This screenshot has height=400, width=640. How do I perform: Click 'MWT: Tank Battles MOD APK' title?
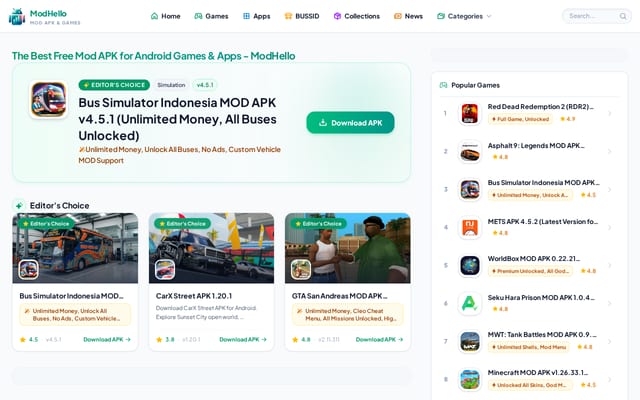[x=542, y=335]
